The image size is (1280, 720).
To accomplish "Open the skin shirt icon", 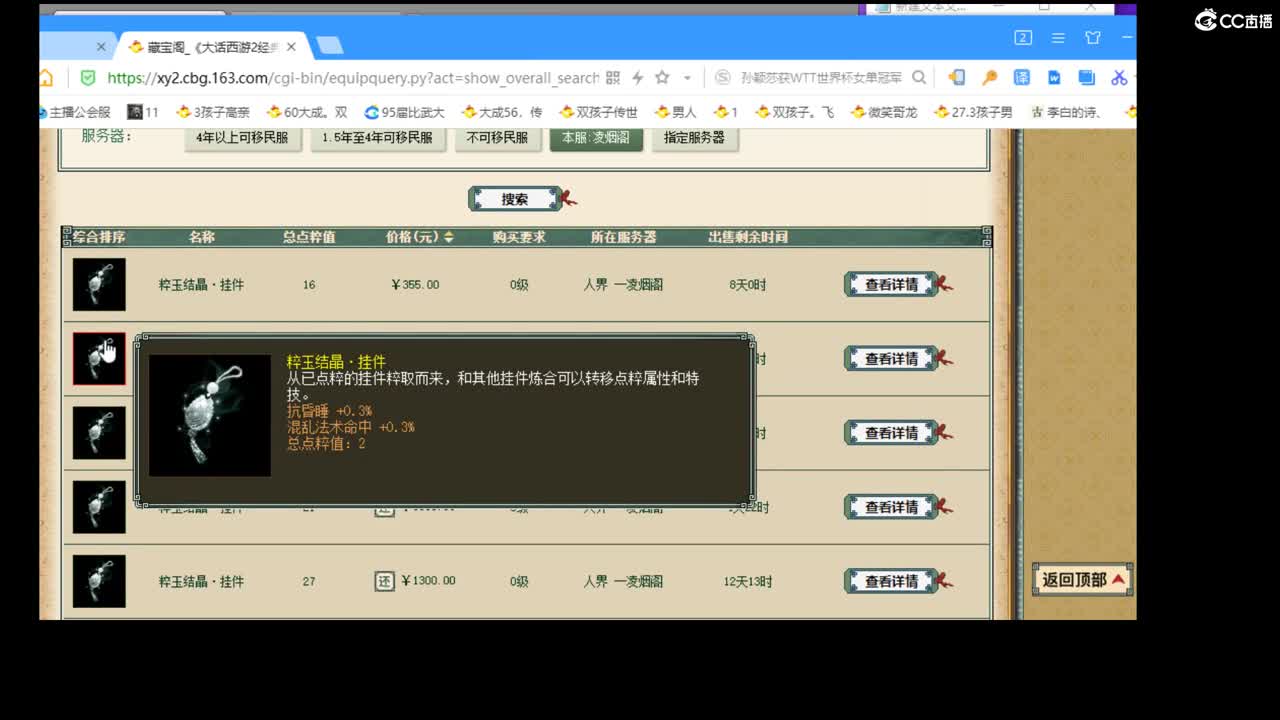I will pos(1093,38).
